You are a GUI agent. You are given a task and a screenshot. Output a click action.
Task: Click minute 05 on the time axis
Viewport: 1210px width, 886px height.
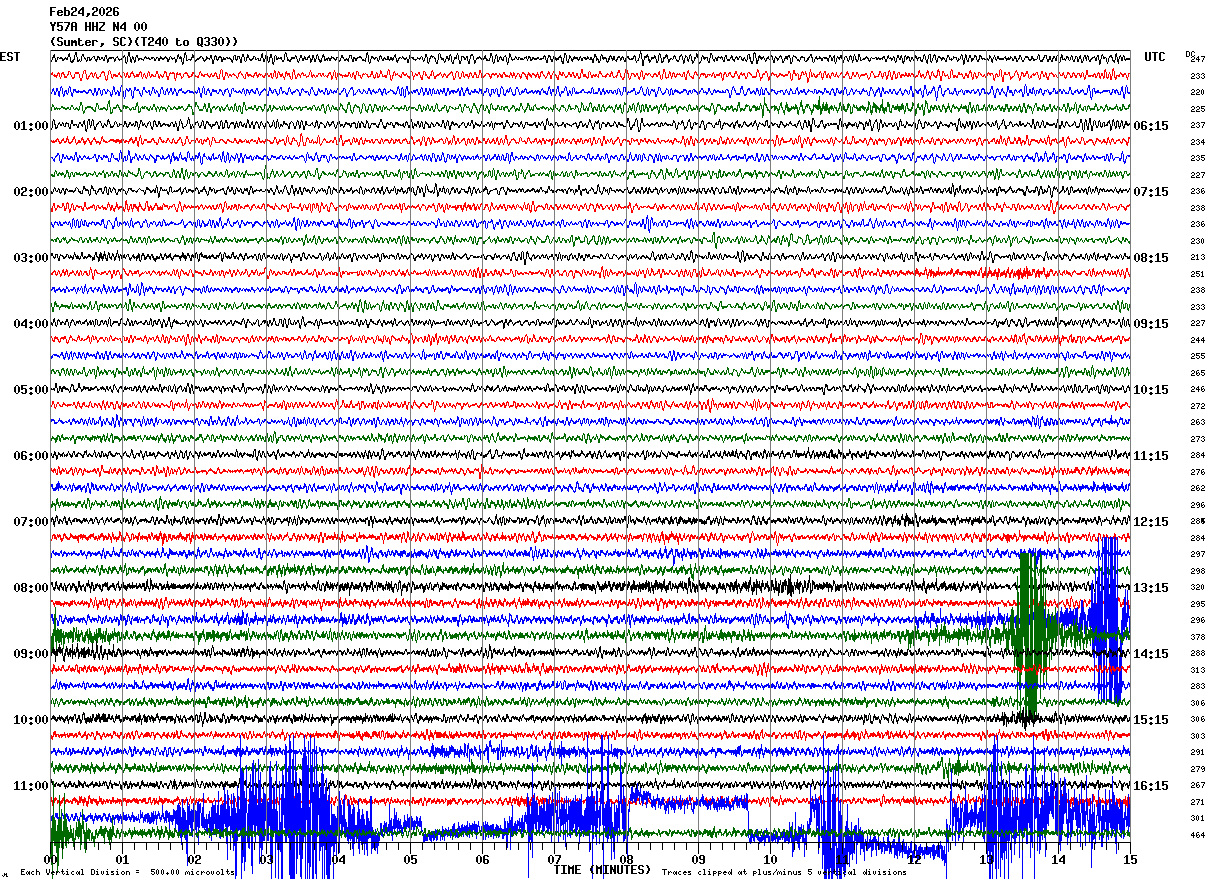coord(410,860)
